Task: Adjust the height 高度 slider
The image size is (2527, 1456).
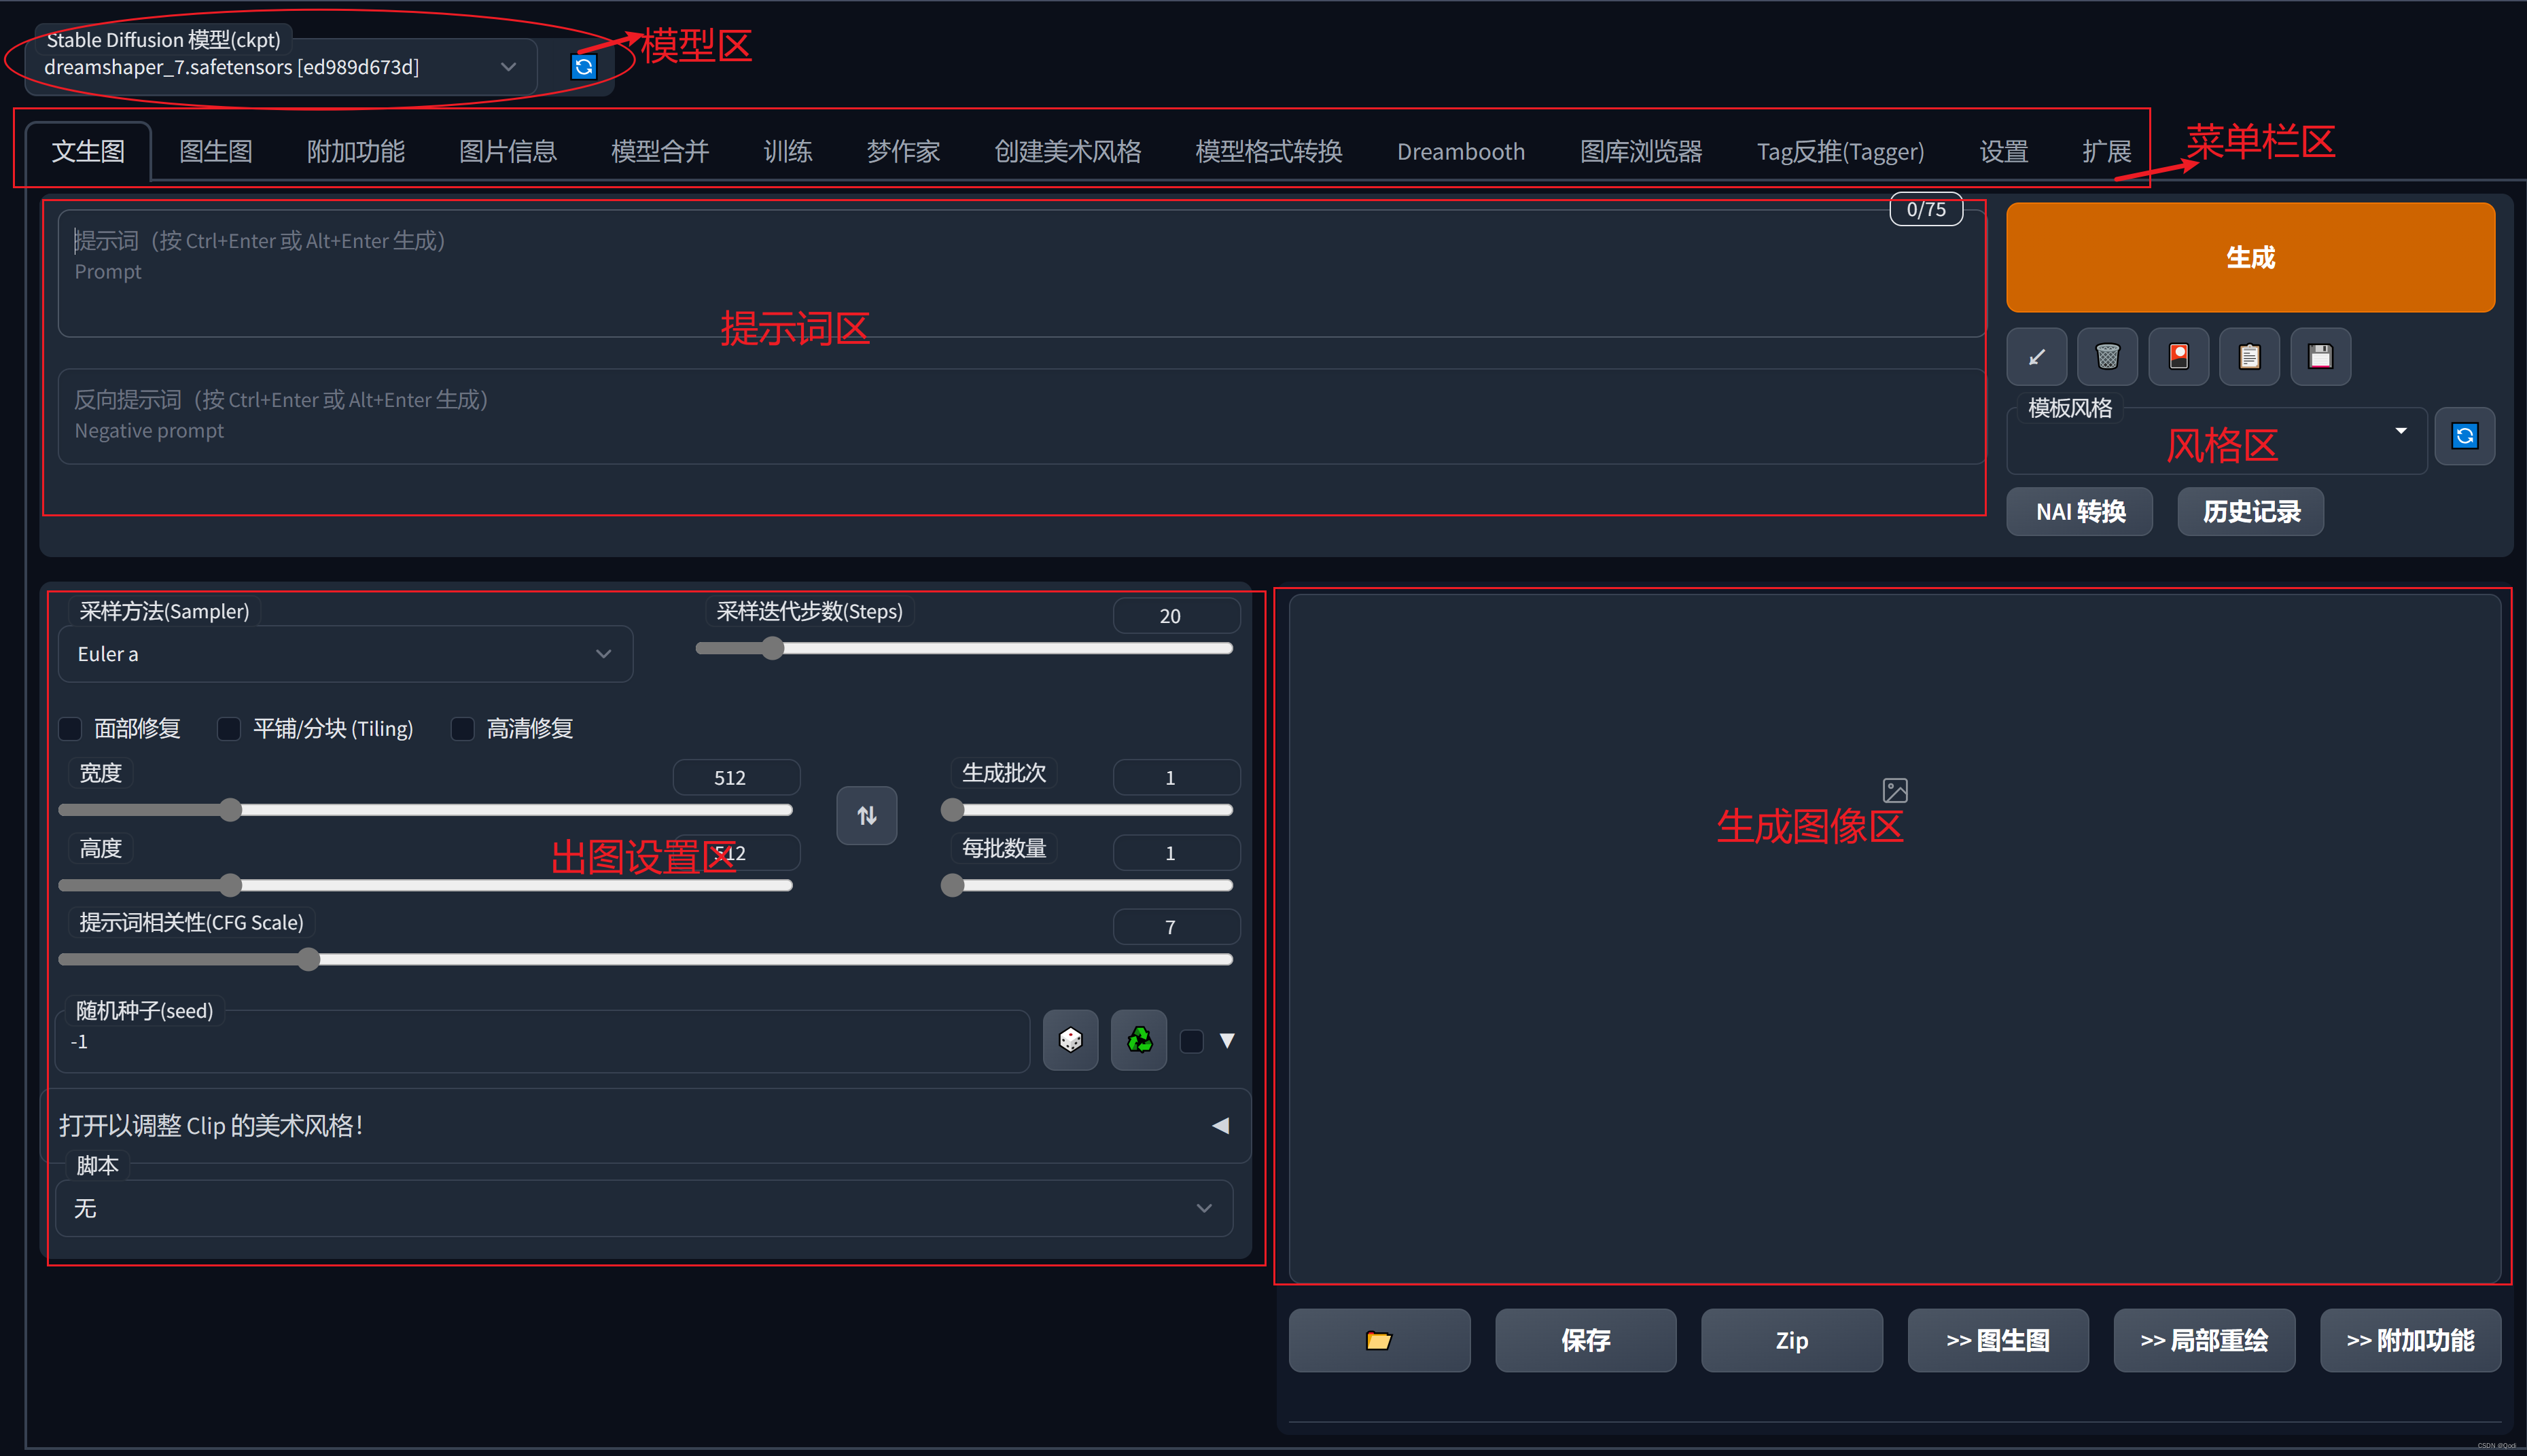Action: tap(426, 885)
